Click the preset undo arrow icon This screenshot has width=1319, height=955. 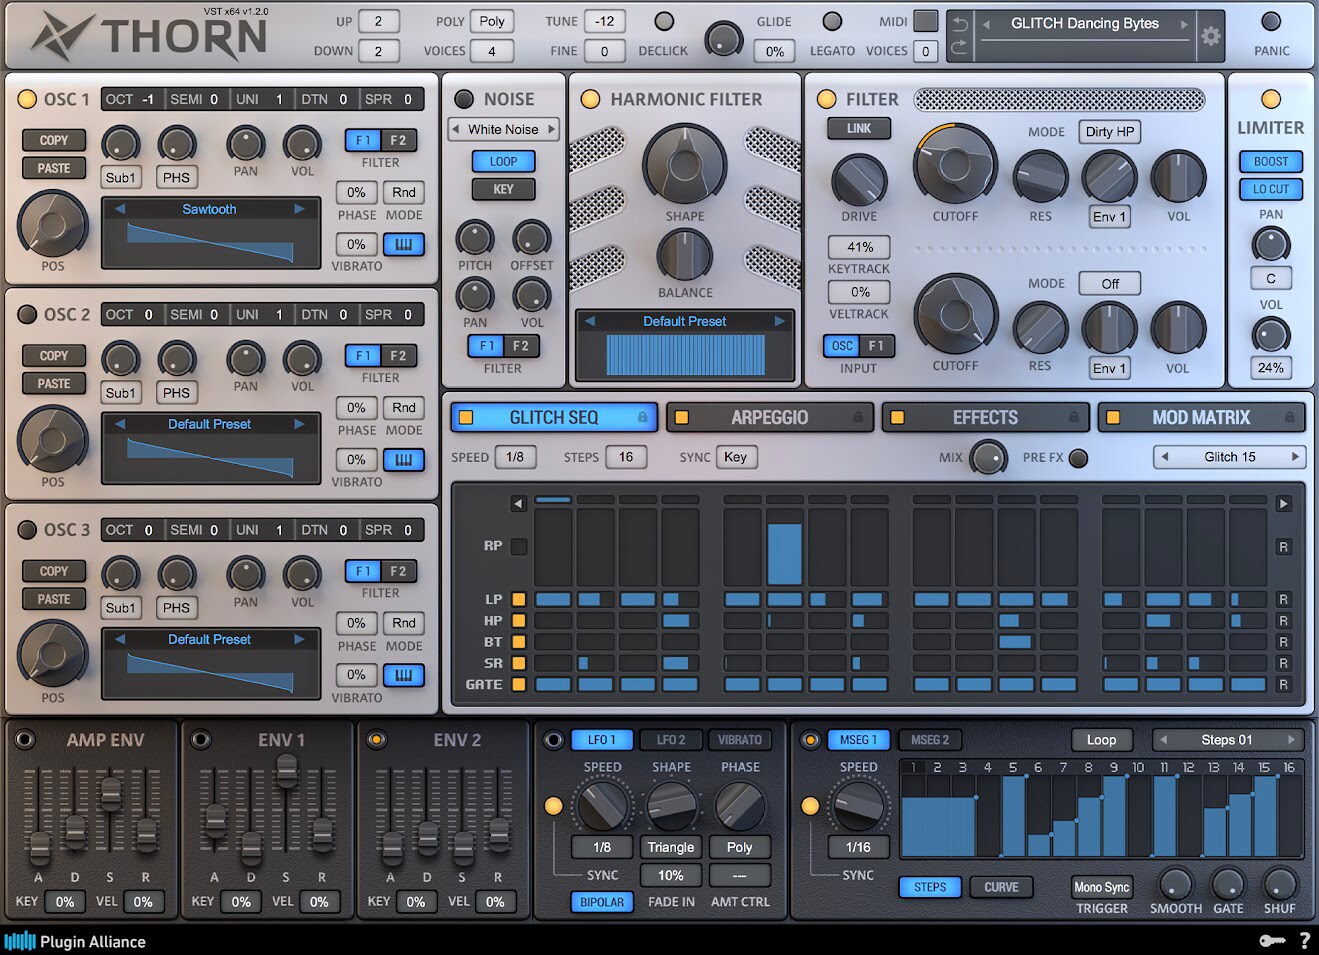pyautogui.click(x=959, y=24)
